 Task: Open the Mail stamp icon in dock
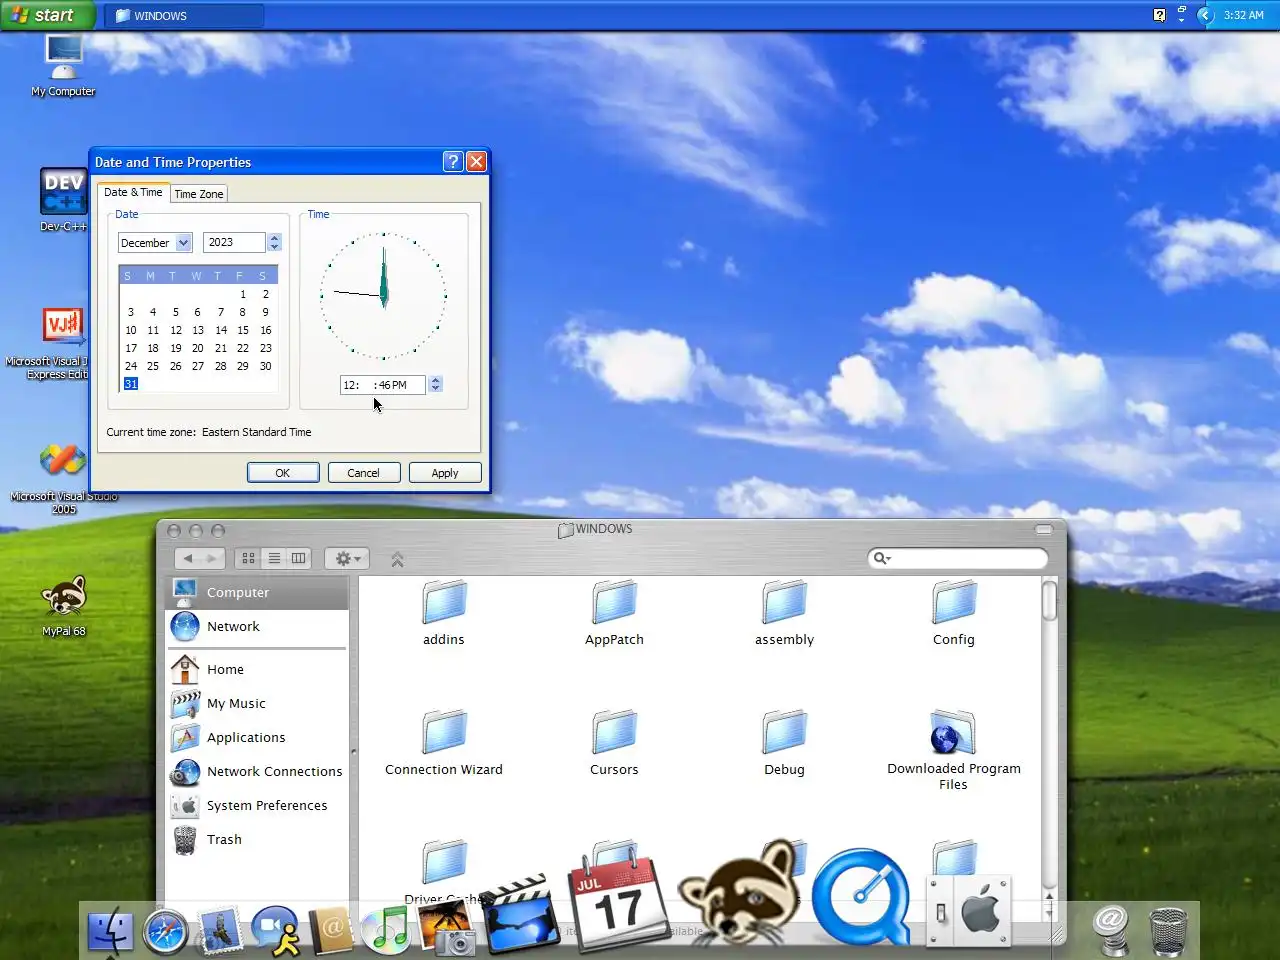tap(219, 930)
